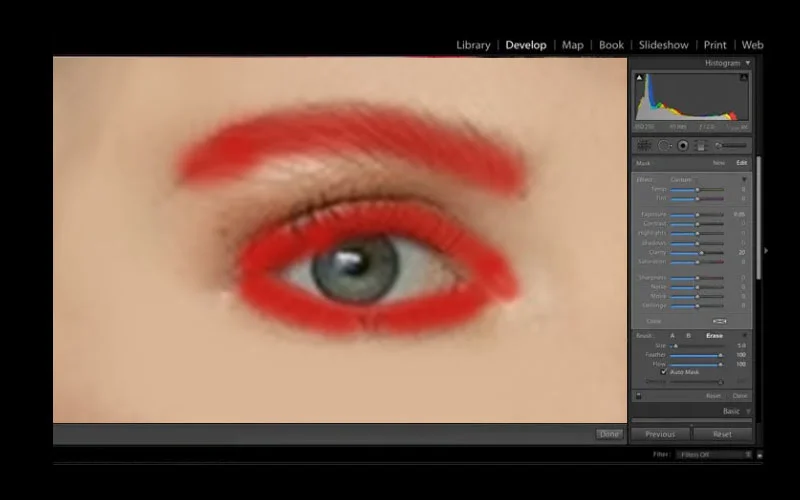Click Done below the photo
The height and width of the screenshot is (500, 800).
(609, 434)
